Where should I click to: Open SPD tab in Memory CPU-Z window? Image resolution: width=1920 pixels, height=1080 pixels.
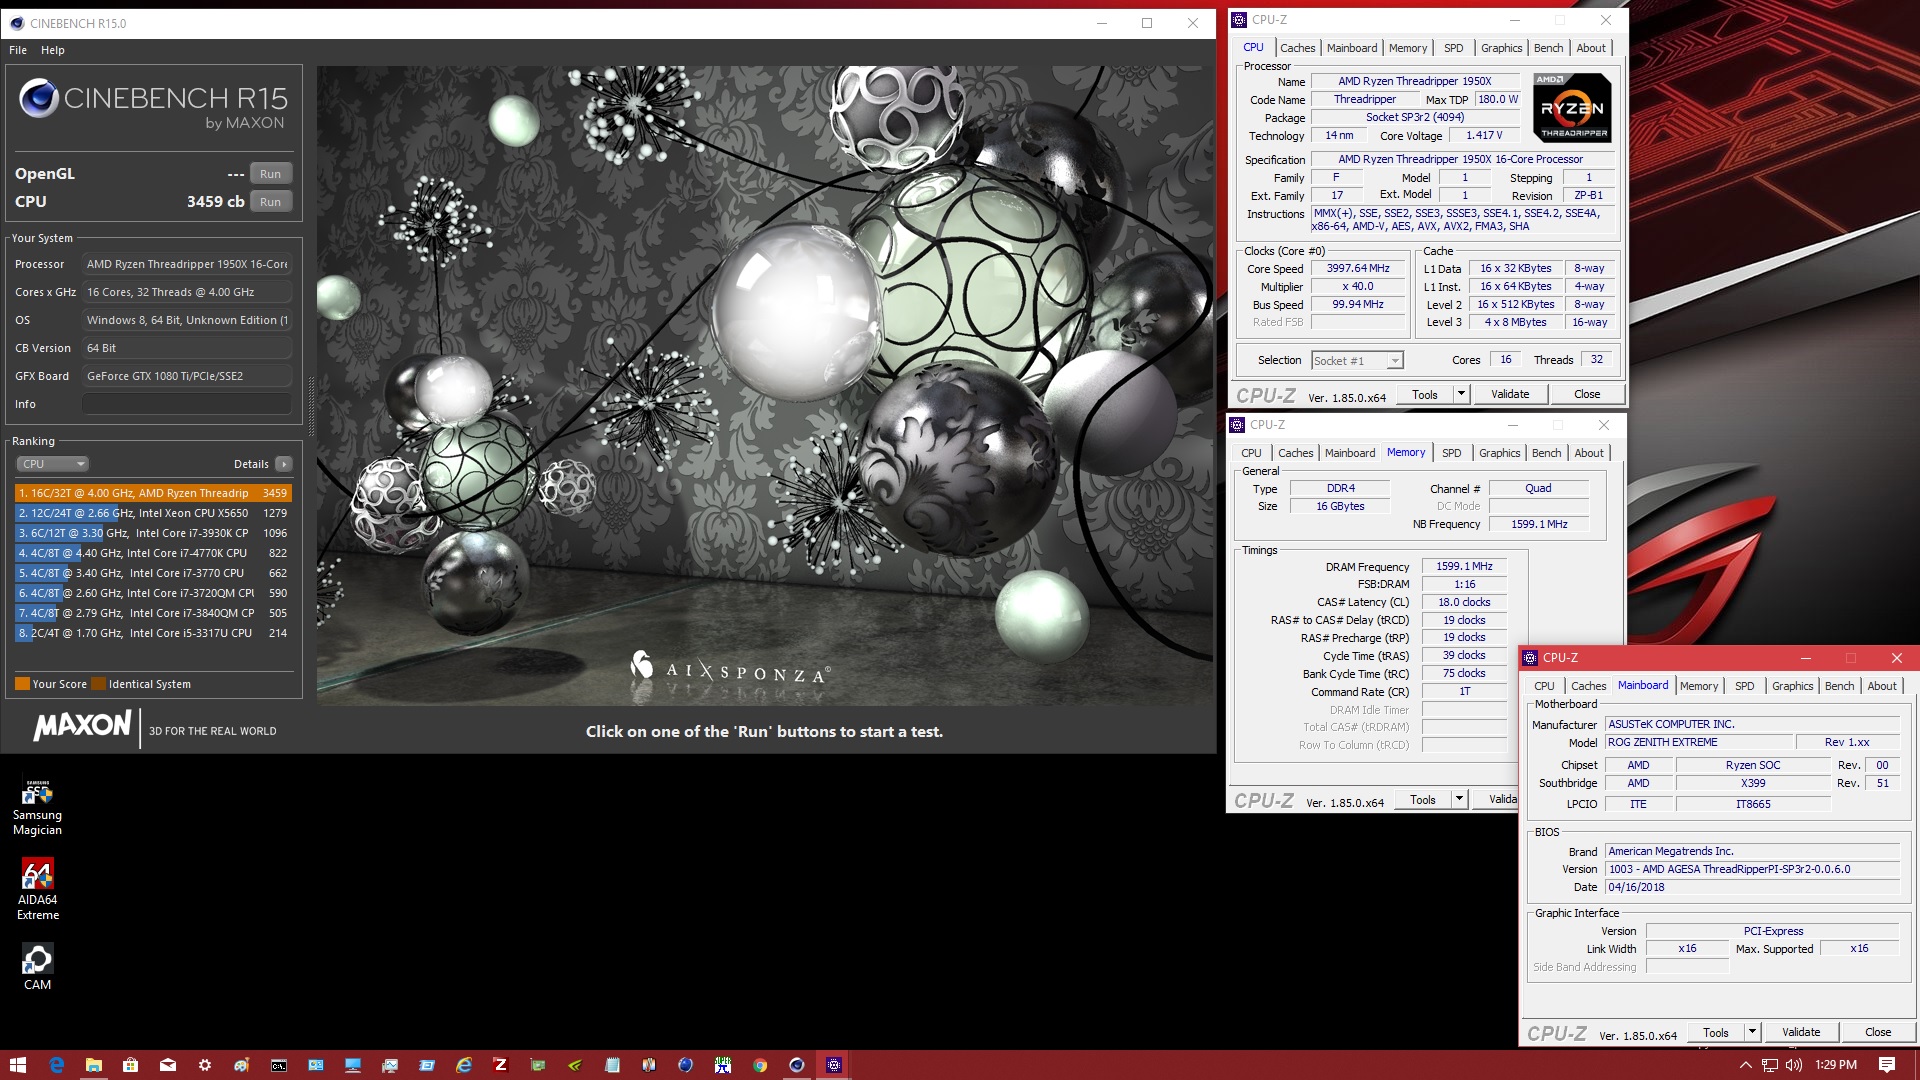pyautogui.click(x=1451, y=453)
